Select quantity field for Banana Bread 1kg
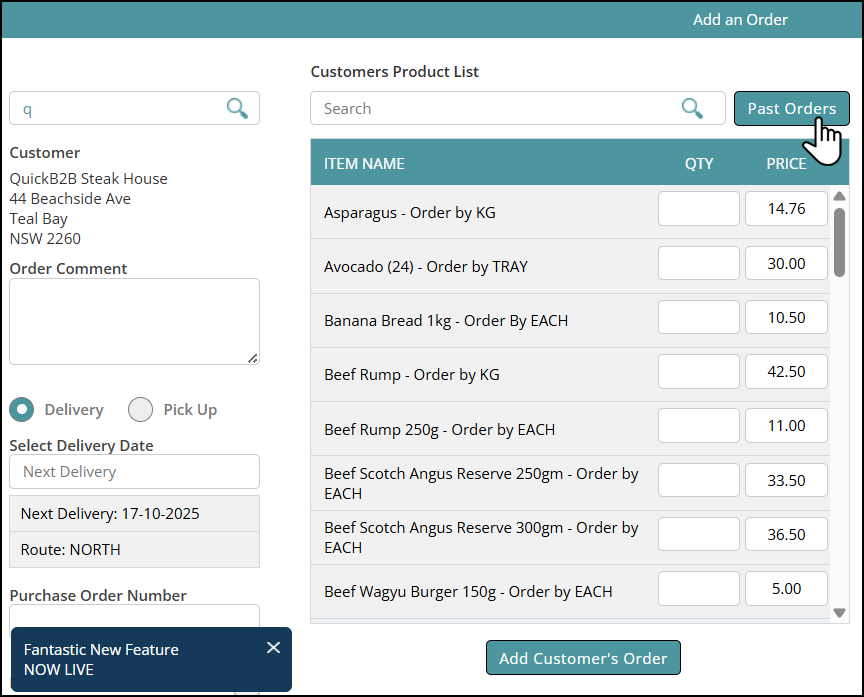The image size is (864, 697). (698, 318)
